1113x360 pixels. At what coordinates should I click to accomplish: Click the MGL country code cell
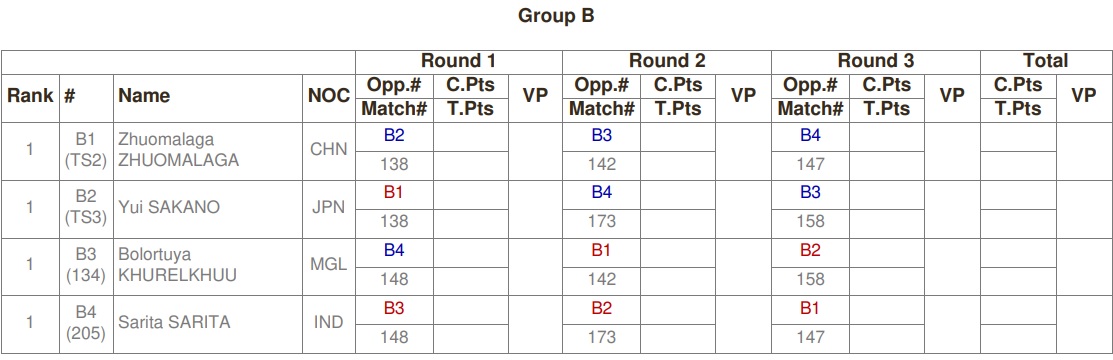(x=329, y=265)
